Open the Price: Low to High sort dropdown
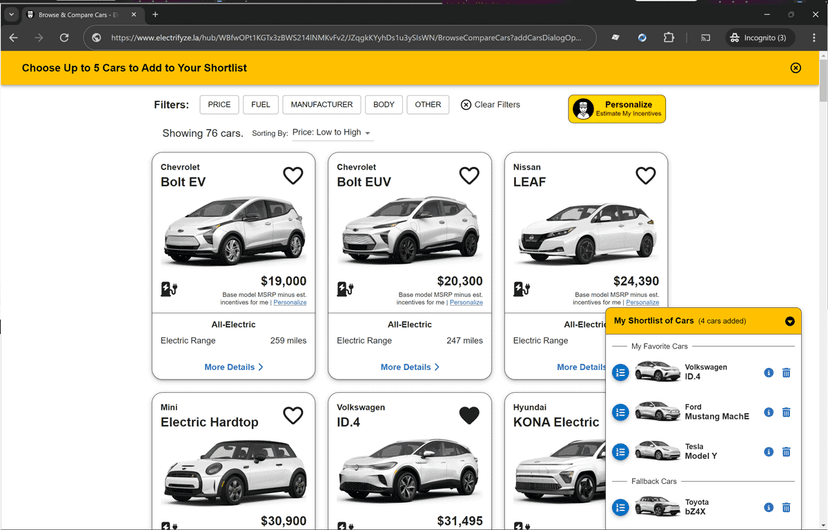The height and width of the screenshot is (530, 828). point(331,133)
